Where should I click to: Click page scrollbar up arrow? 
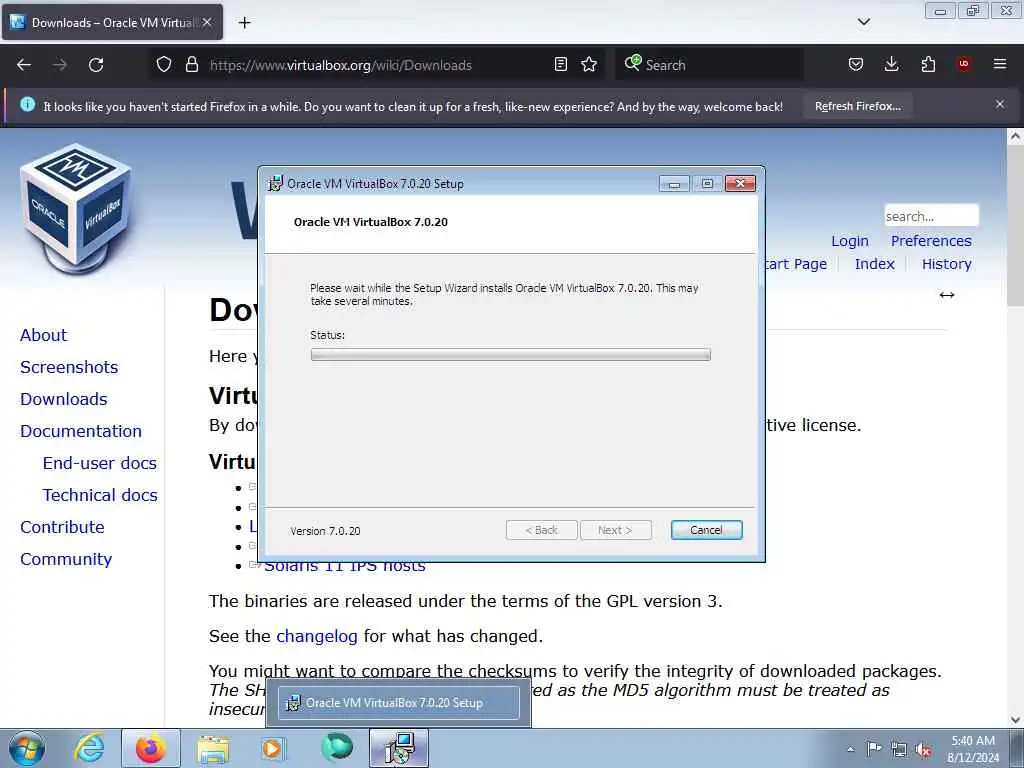coord(1015,136)
